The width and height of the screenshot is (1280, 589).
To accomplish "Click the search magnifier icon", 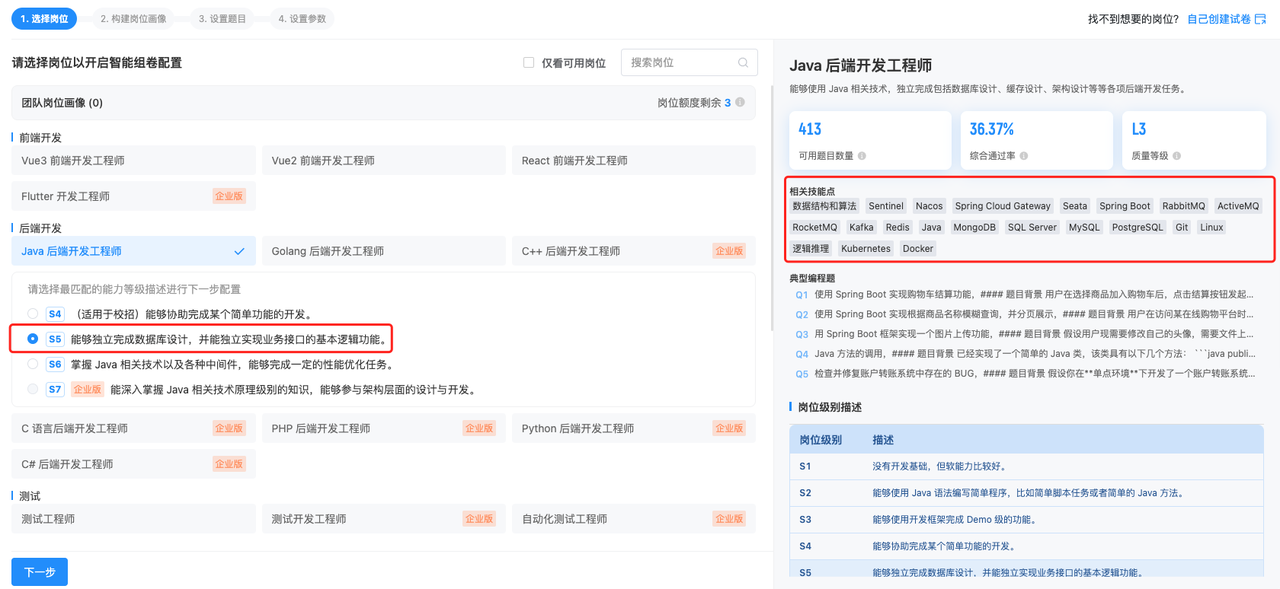I will coord(743,63).
